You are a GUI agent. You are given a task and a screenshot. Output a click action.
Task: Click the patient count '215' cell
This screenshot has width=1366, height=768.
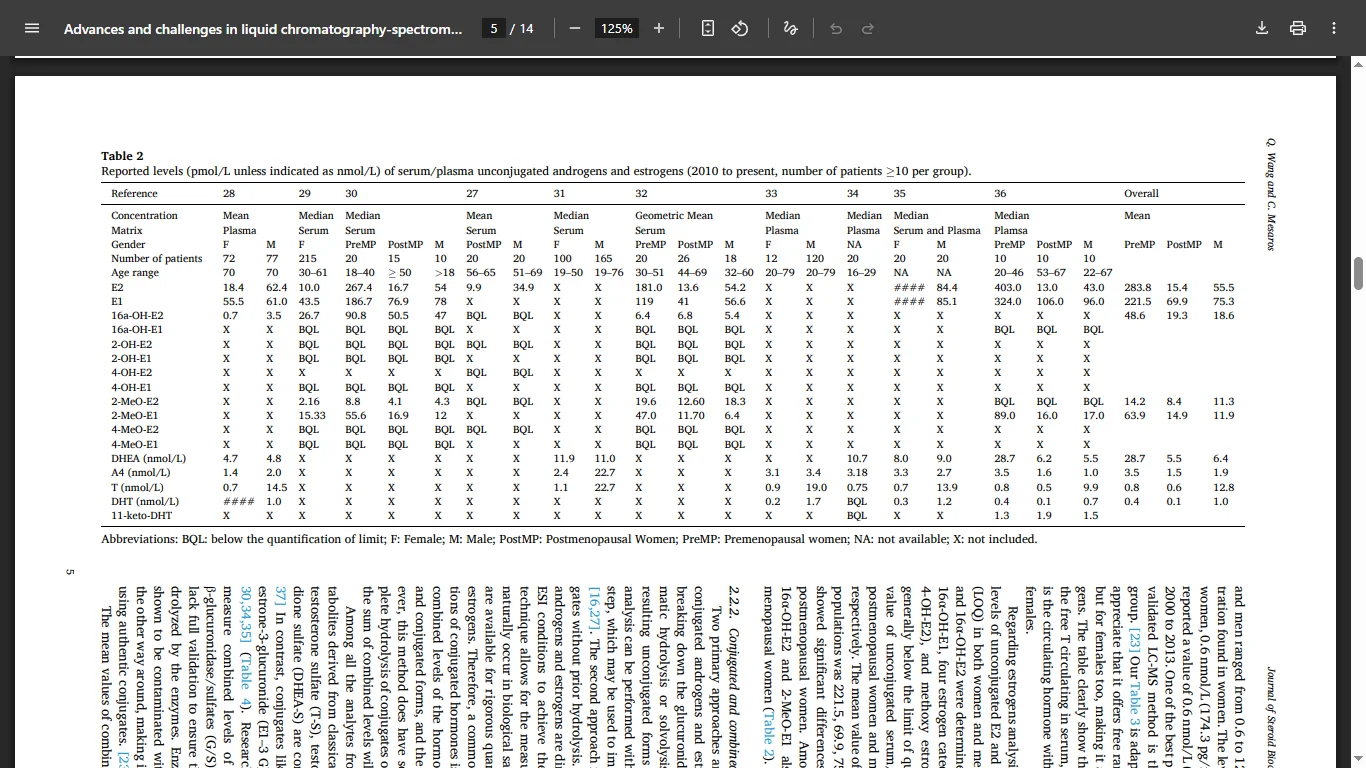(307, 259)
